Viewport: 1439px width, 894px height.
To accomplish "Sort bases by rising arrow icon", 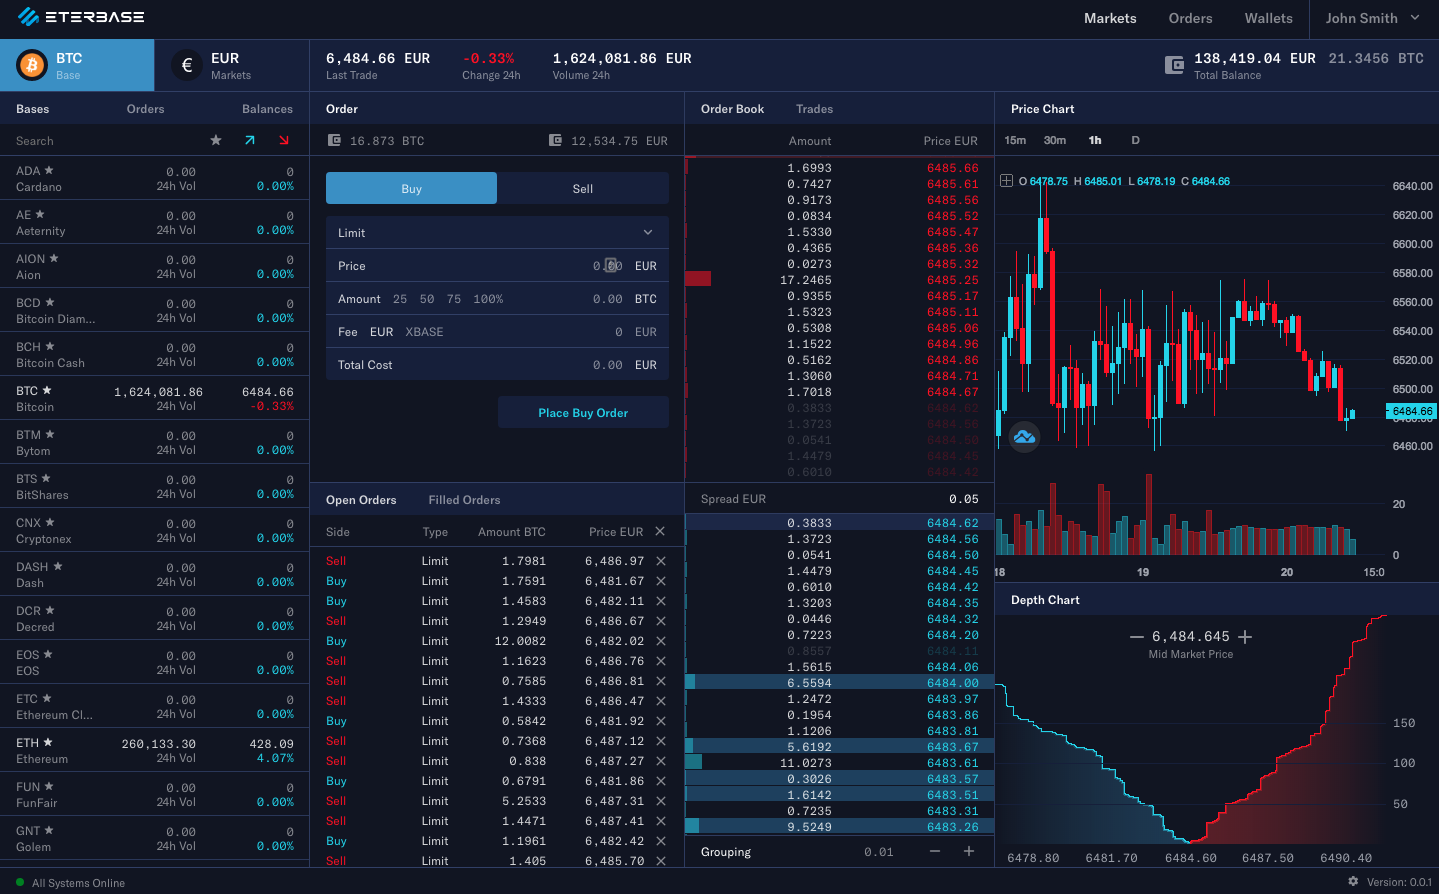I will point(250,140).
